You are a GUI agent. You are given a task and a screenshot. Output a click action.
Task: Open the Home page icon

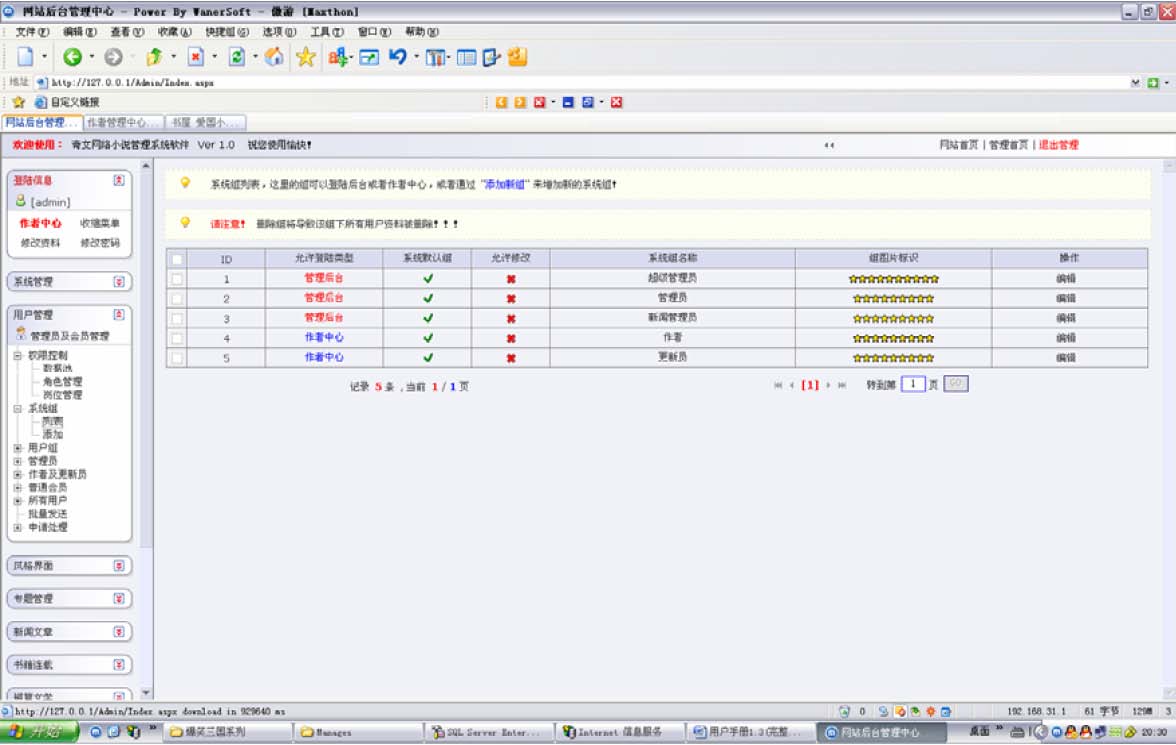[274, 57]
